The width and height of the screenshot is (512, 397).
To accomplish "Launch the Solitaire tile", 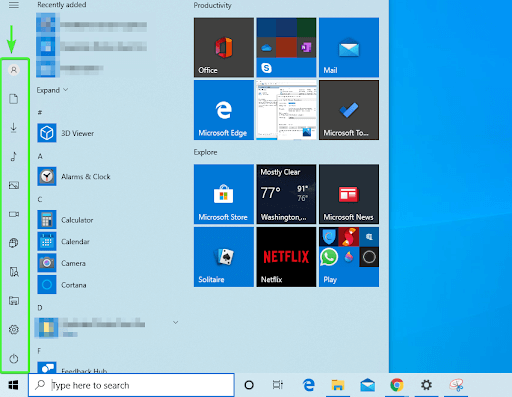I will pyautogui.click(x=224, y=257).
